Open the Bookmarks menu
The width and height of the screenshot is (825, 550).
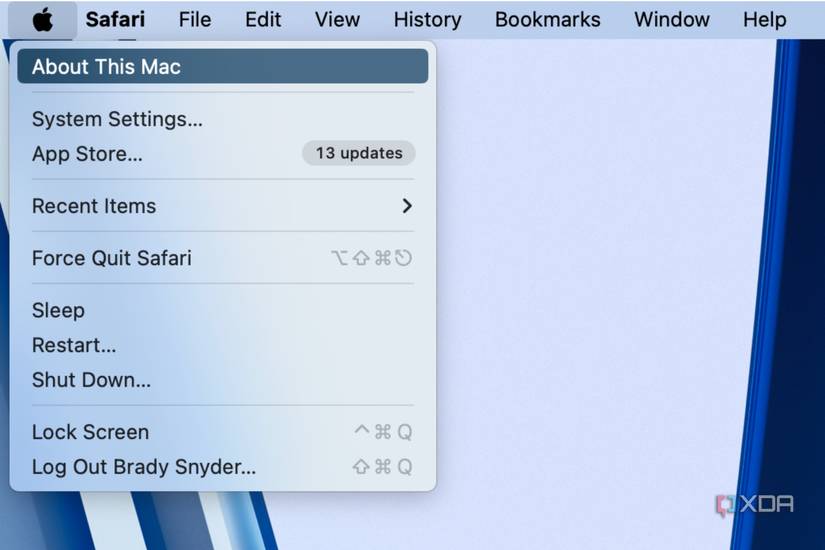(x=548, y=20)
